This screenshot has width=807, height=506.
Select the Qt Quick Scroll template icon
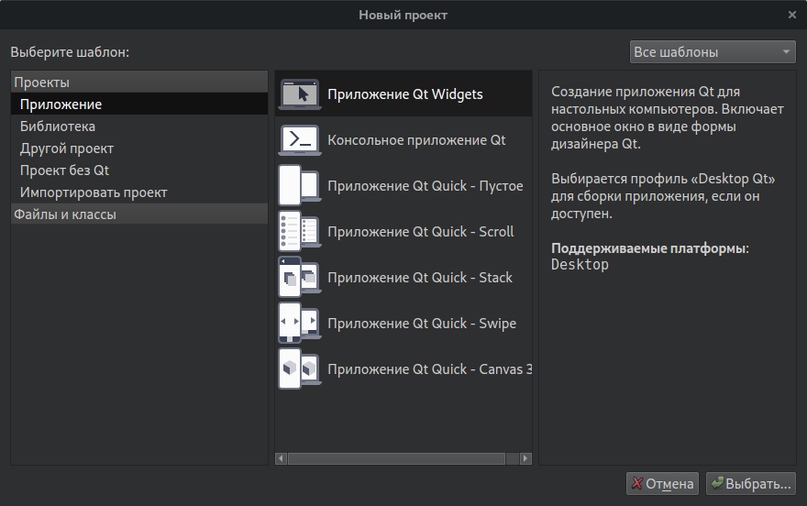[300, 231]
